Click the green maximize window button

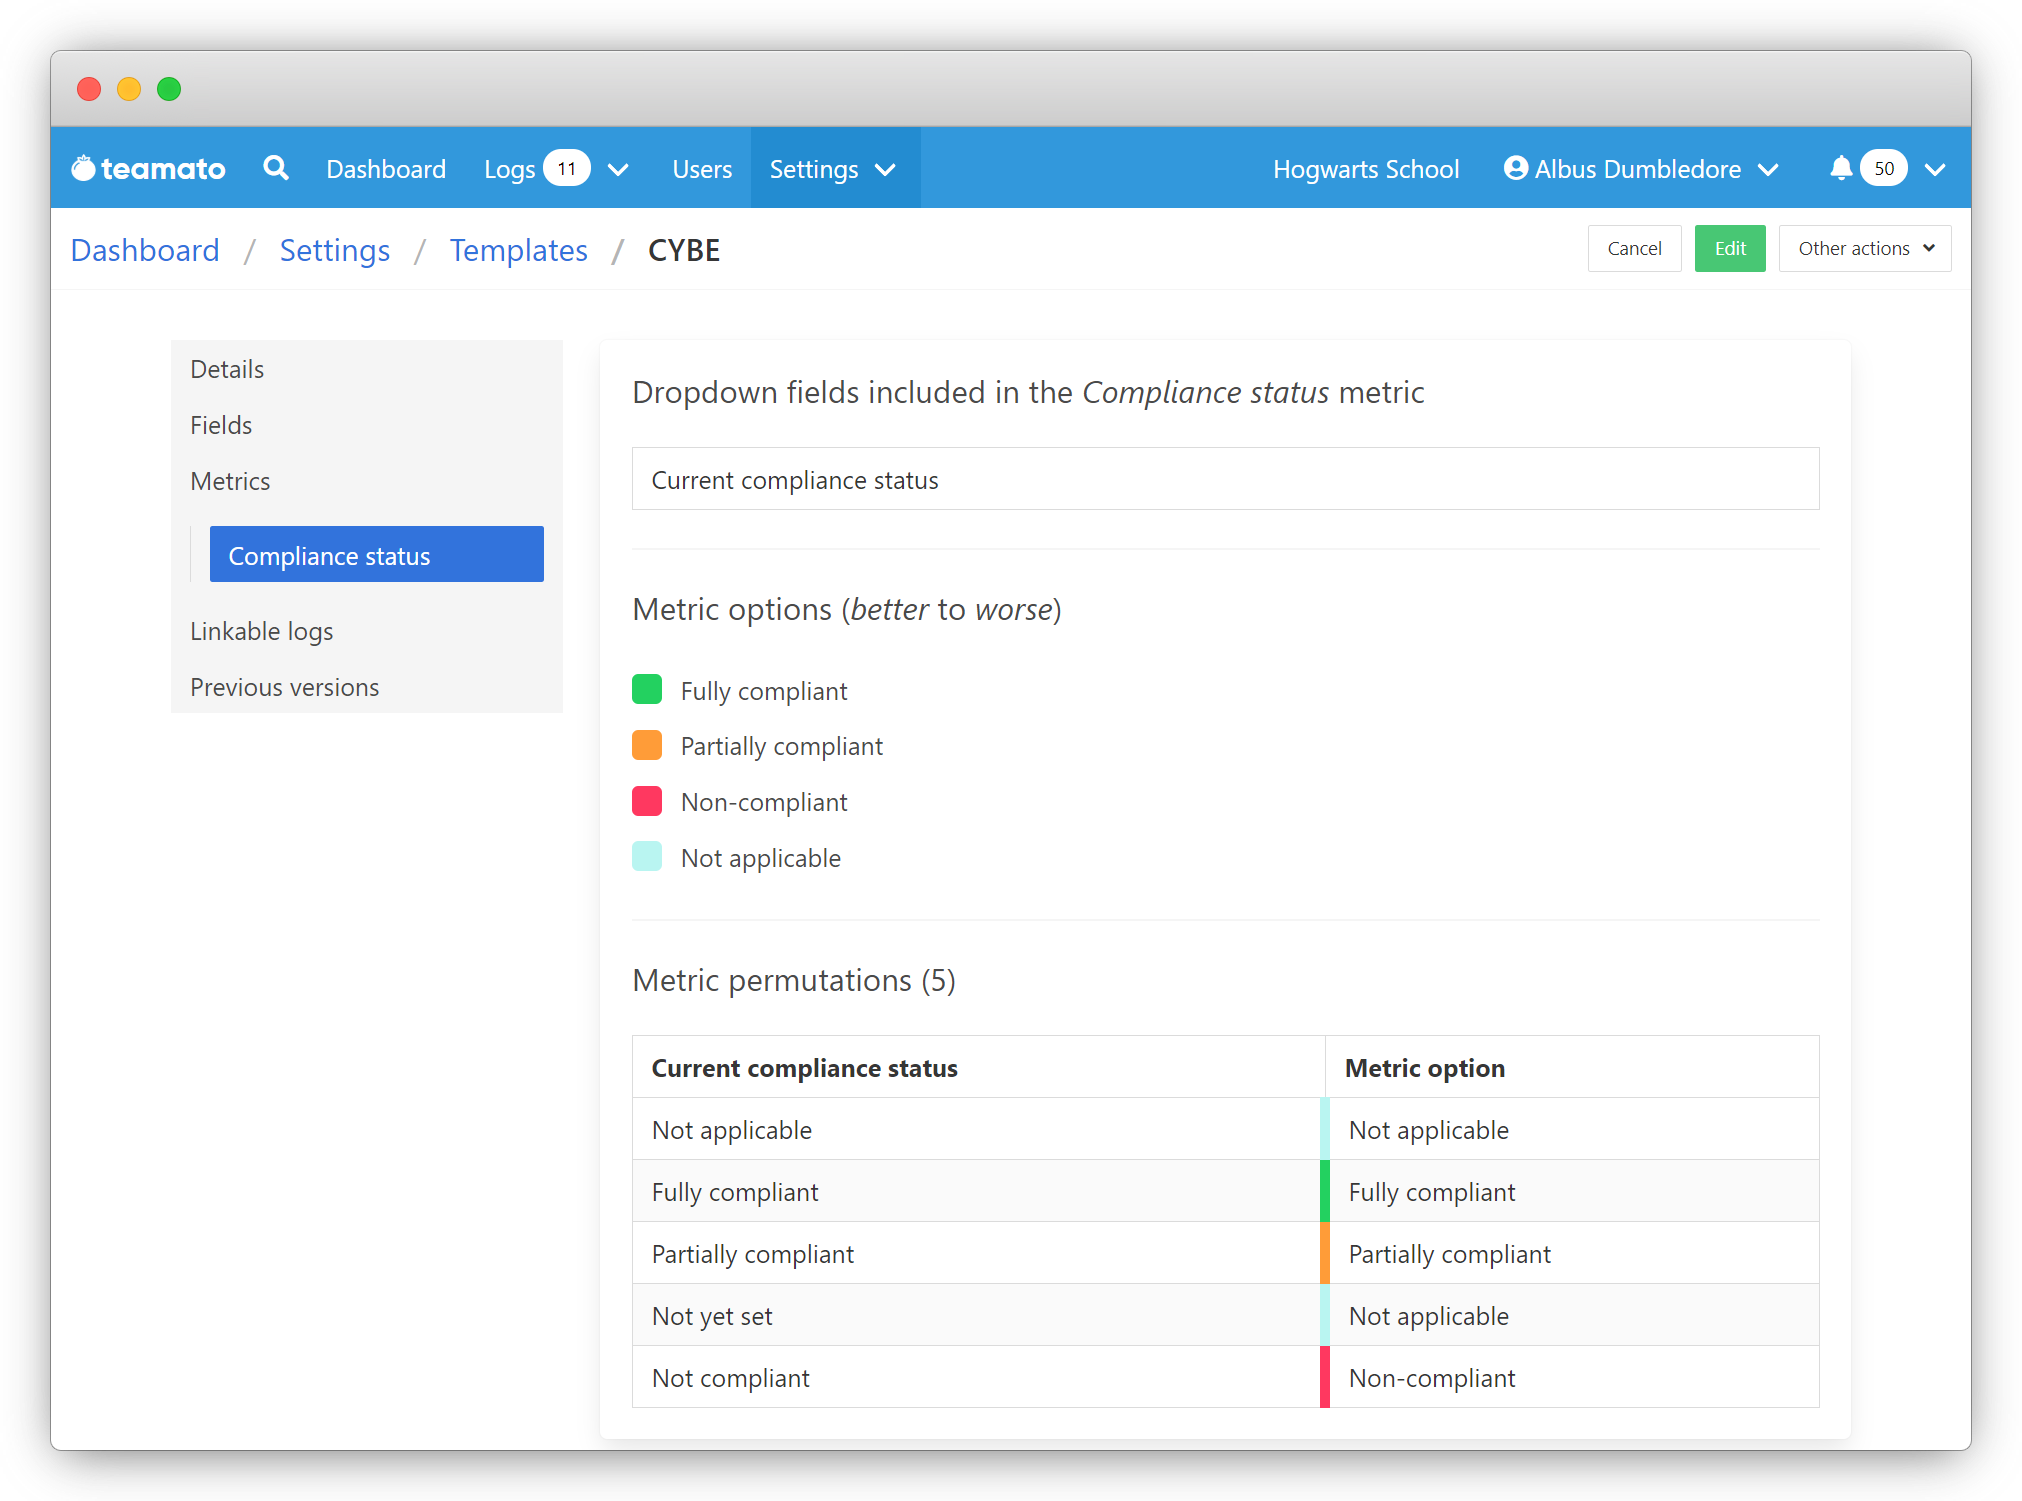tap(169, 89)
